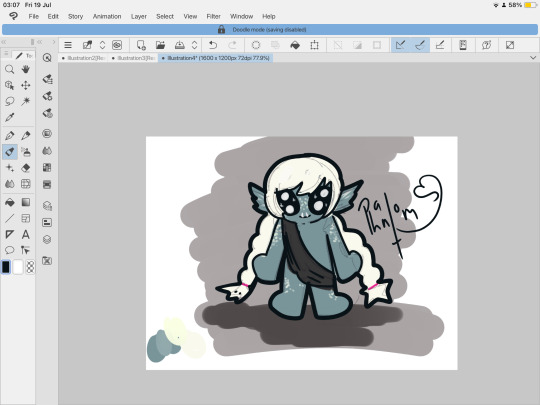This screenshot has height=405, width=540.
Task: Choose the Text tool
Action: (x=25, y=235)
